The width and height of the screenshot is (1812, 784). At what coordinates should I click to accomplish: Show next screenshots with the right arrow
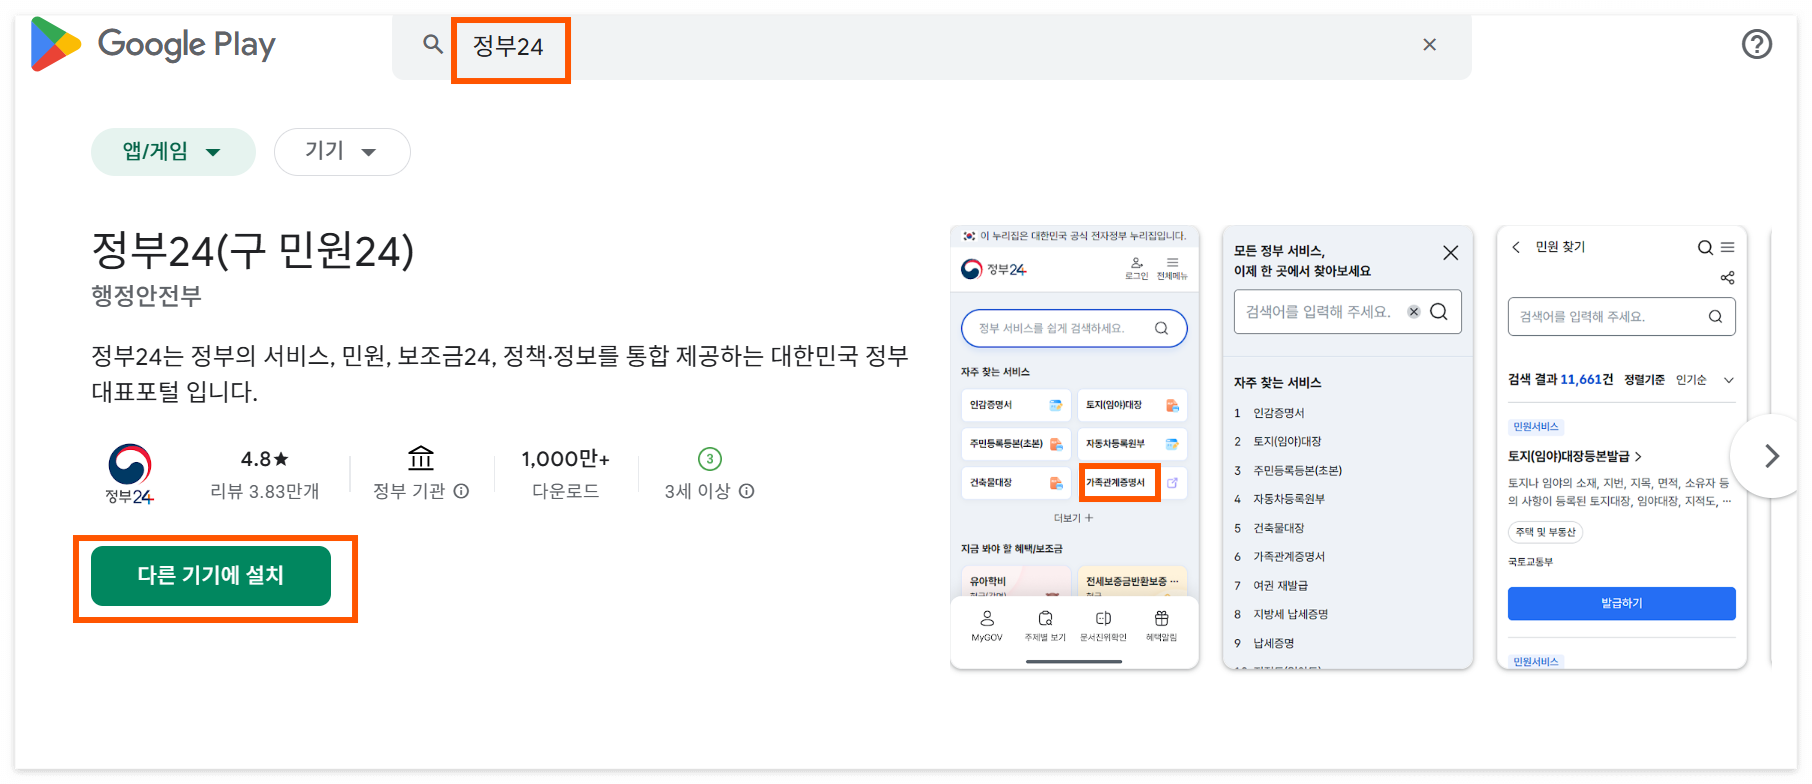point(1771,456)
